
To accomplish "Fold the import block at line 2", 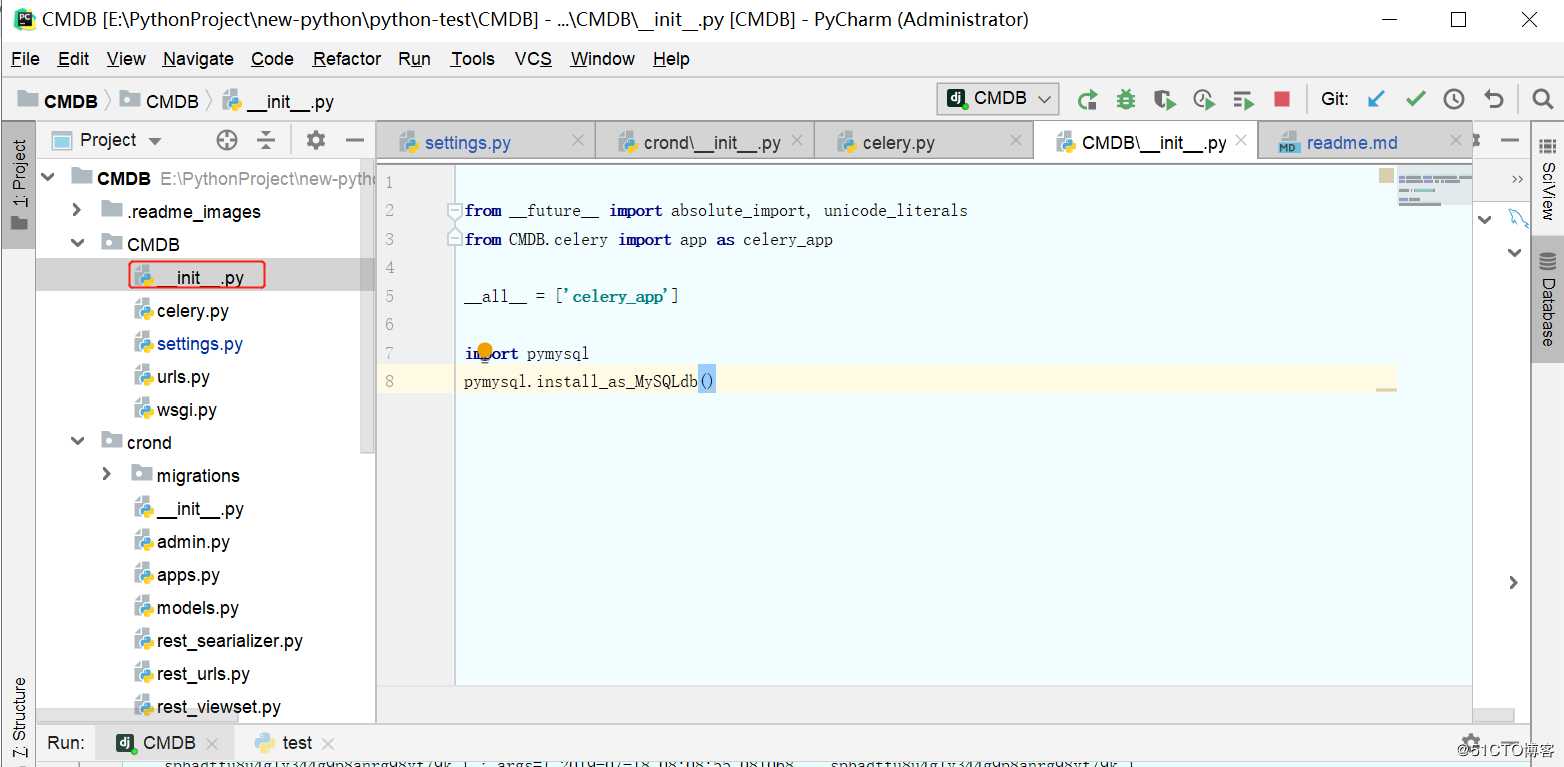I will (x=454, y=211).
